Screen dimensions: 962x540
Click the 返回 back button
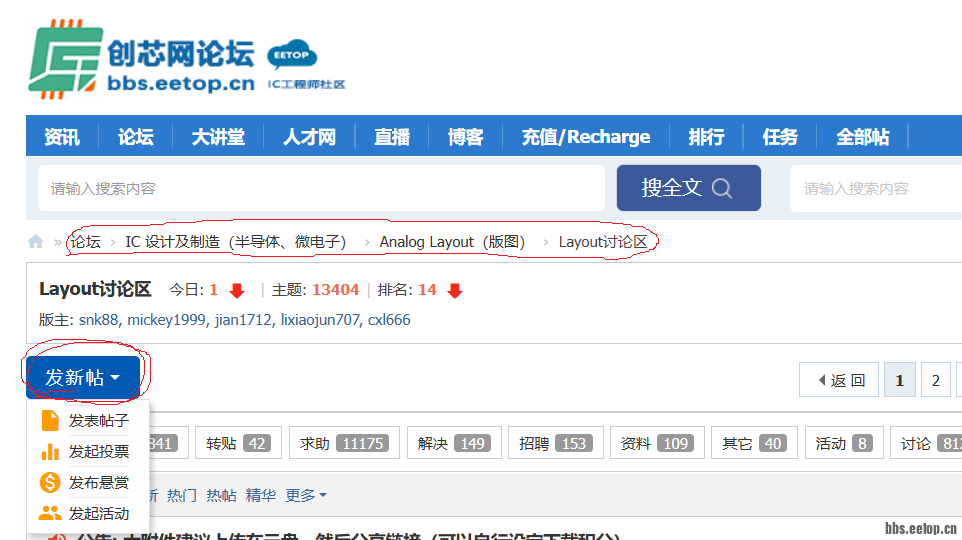click(x=839, y=380)
